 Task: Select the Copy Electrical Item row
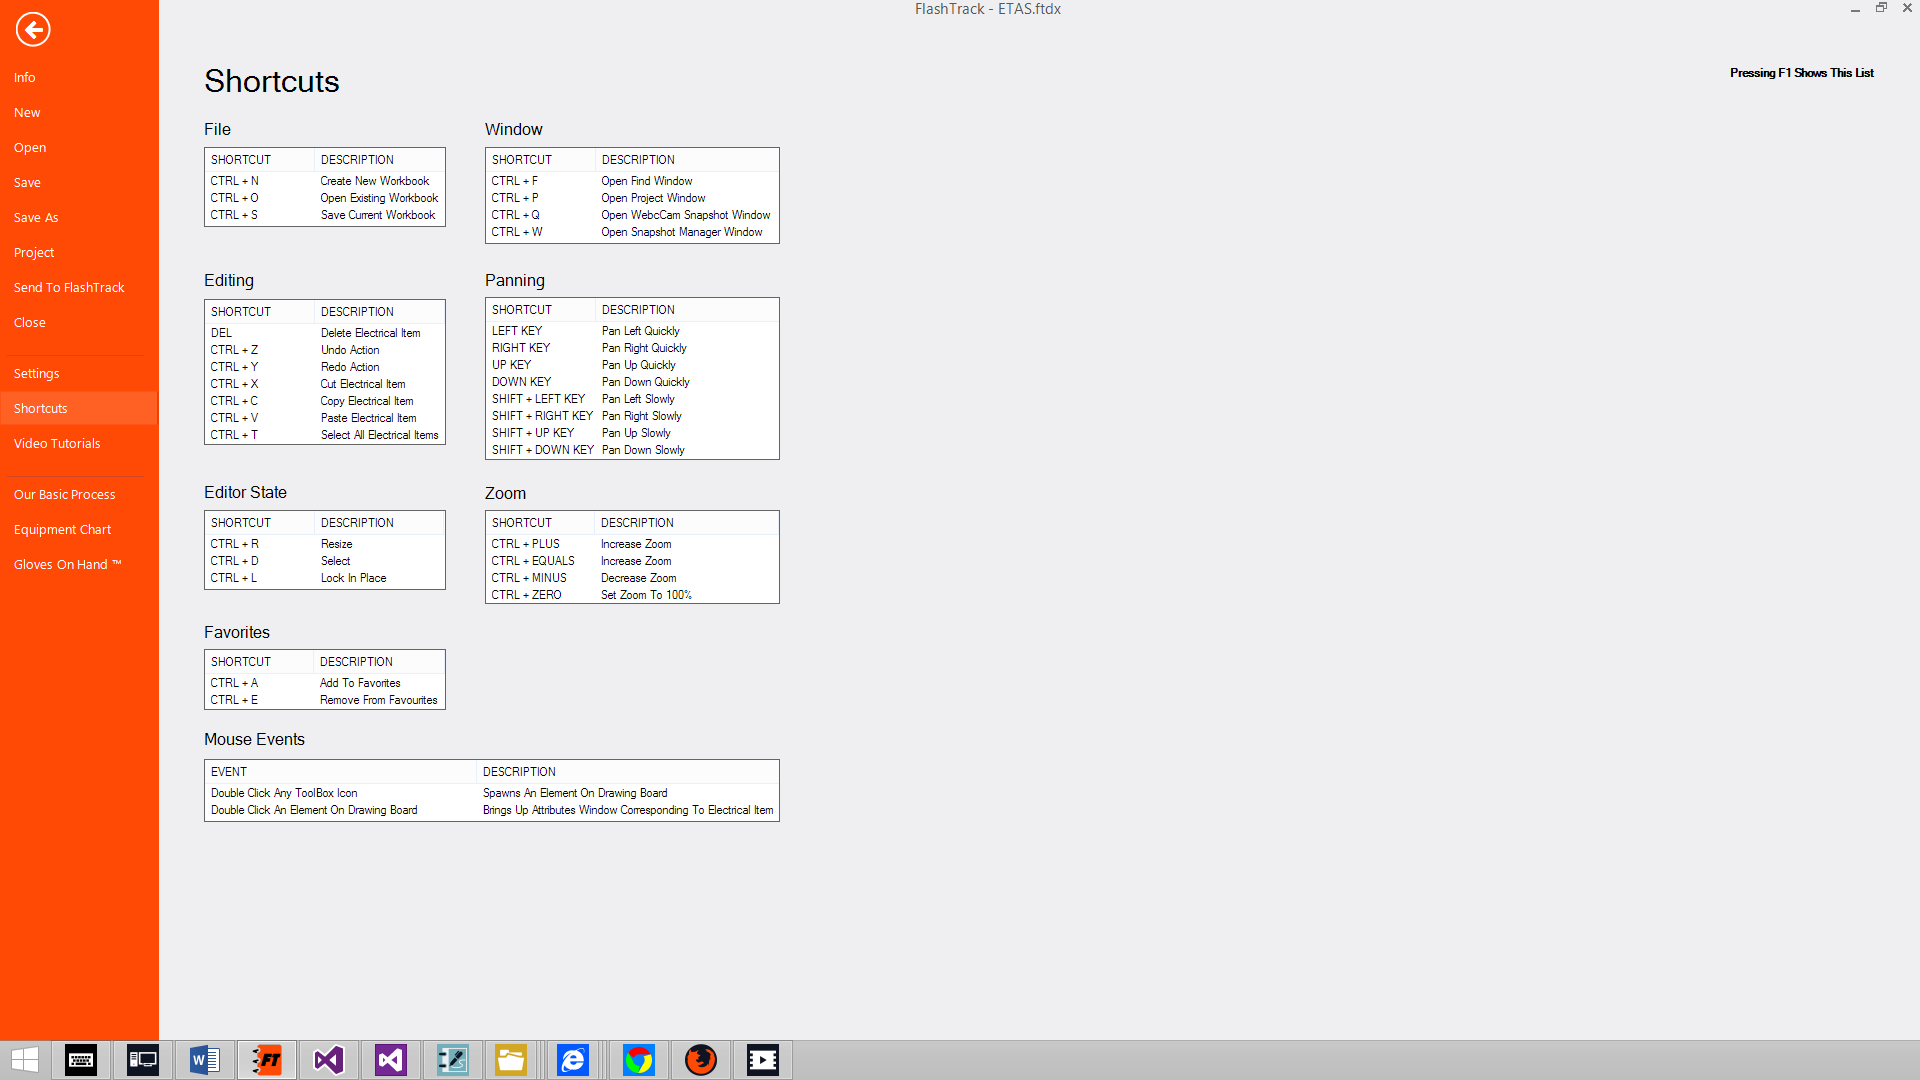(325, 401)
